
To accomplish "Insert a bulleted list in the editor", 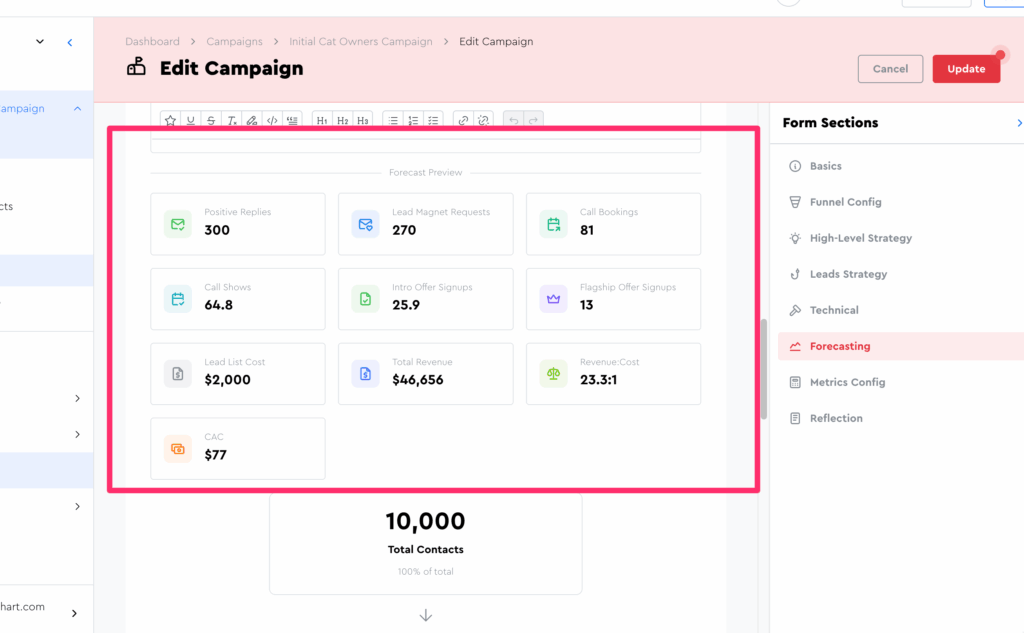I will 393,120.
